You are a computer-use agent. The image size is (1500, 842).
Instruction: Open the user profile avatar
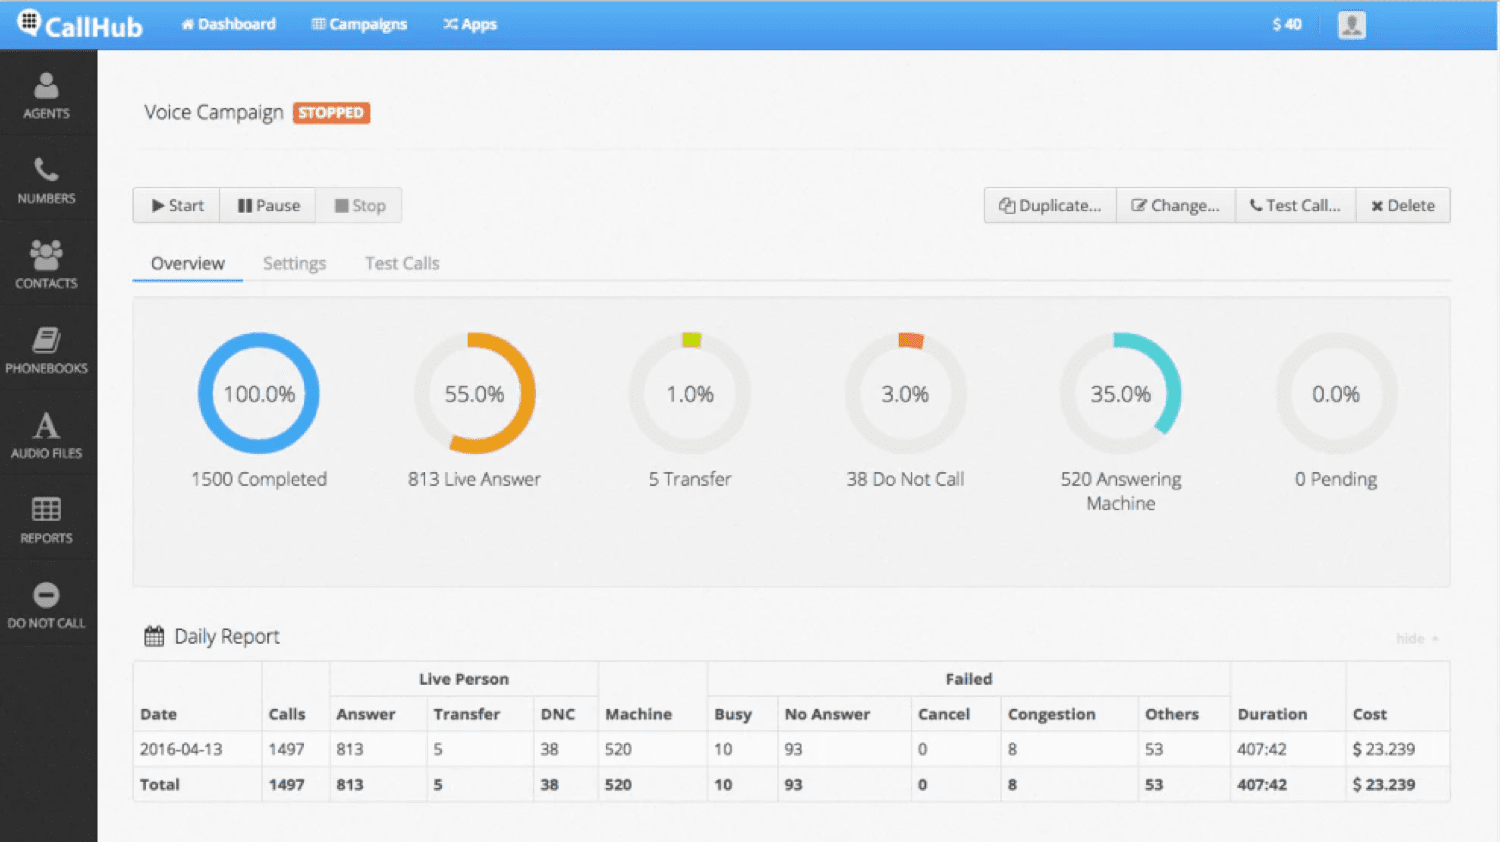coord(1352,25)
